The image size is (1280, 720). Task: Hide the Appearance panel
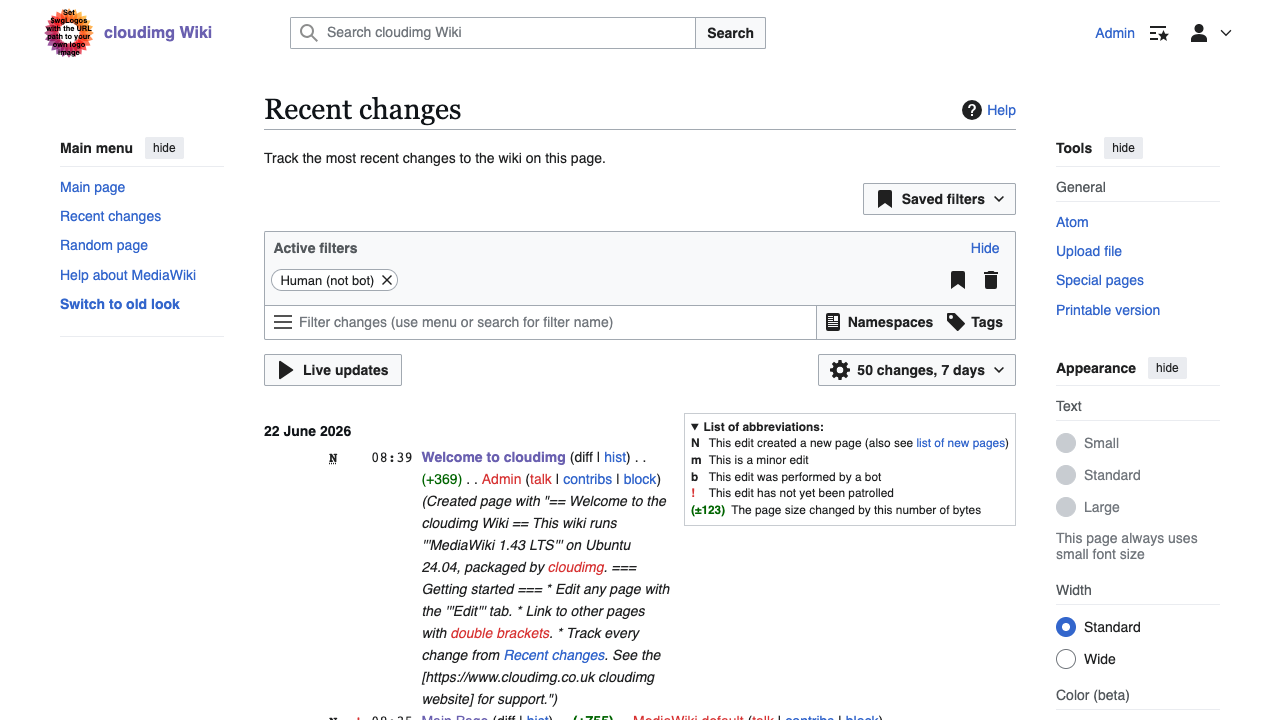click(x=1167, y=368)
